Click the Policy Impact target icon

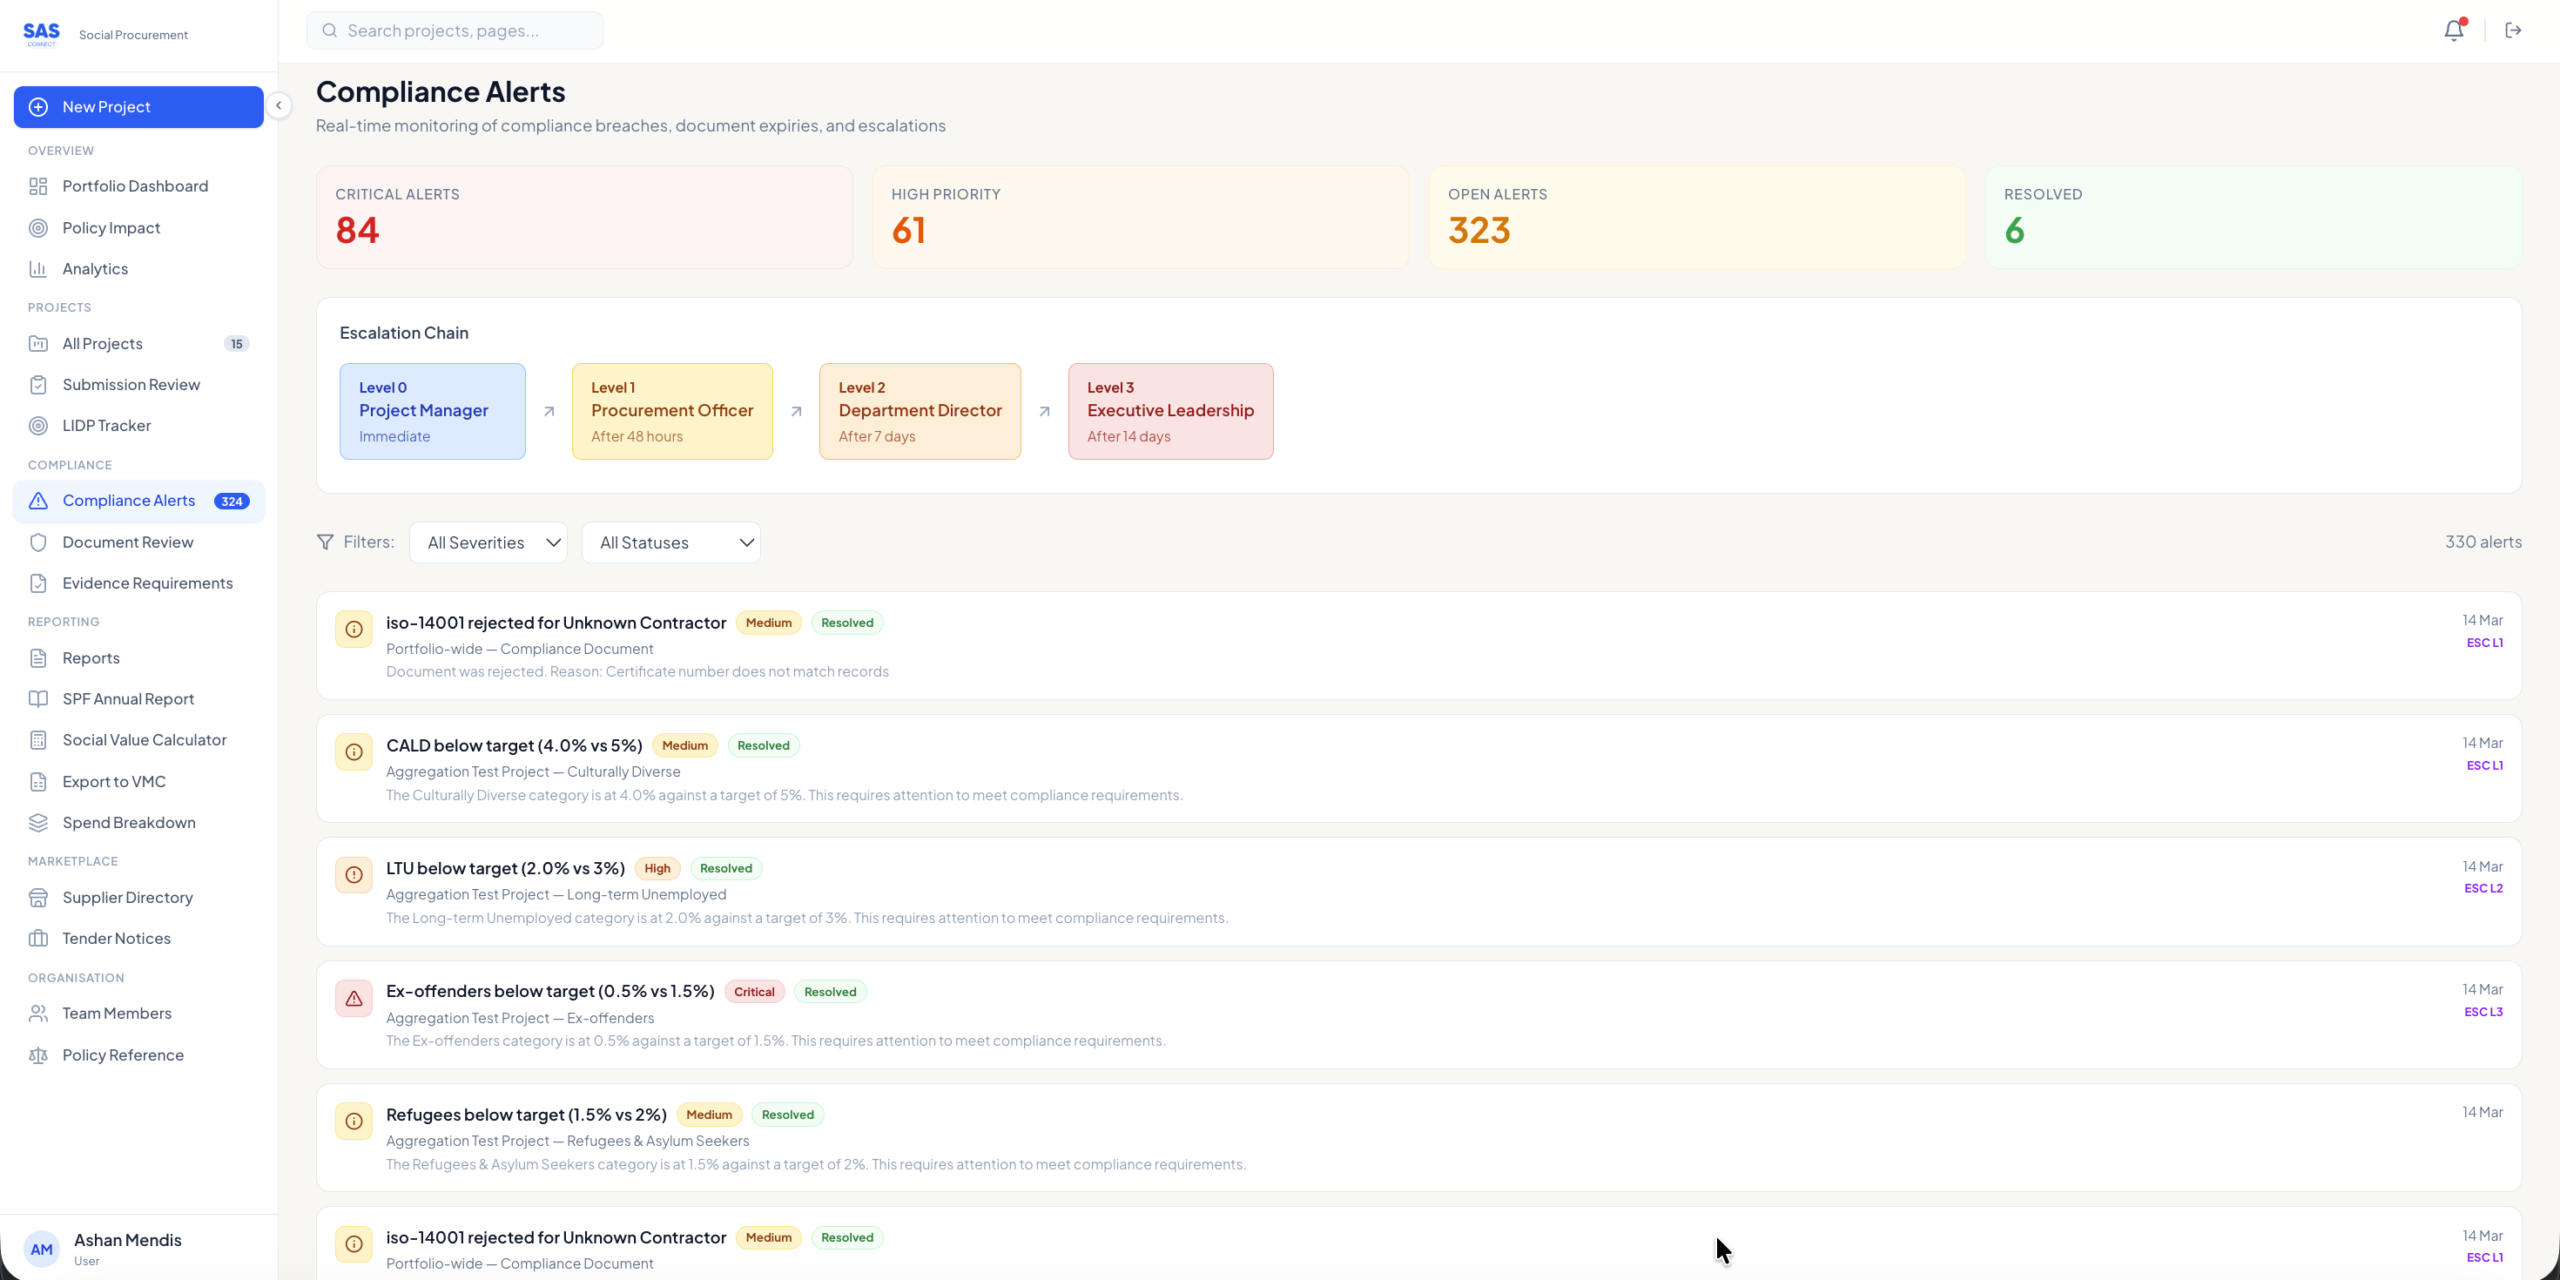[38, 228]
